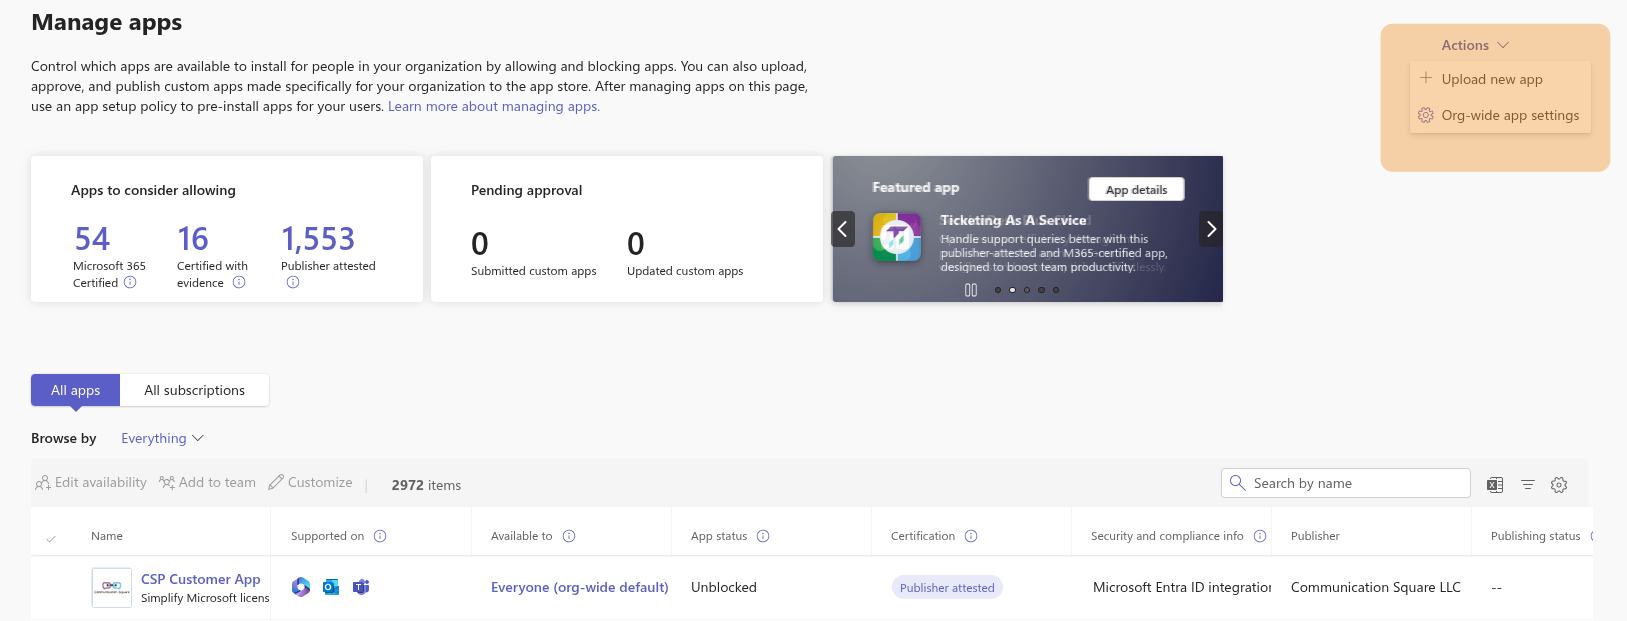
Task: Switch to the All subscriptions tab
Action: (194, 390)
